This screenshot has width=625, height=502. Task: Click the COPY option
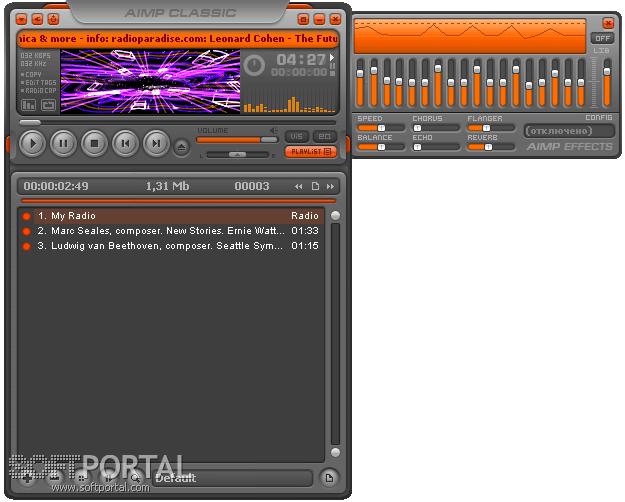point(33,75)
